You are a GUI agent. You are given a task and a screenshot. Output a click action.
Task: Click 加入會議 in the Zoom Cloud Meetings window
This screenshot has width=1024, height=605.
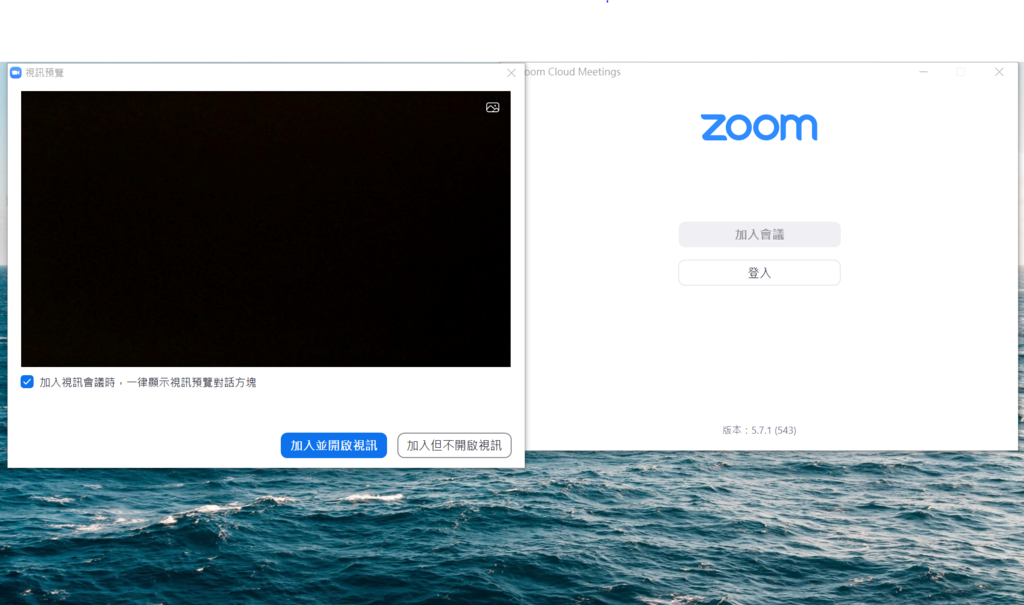759,234
